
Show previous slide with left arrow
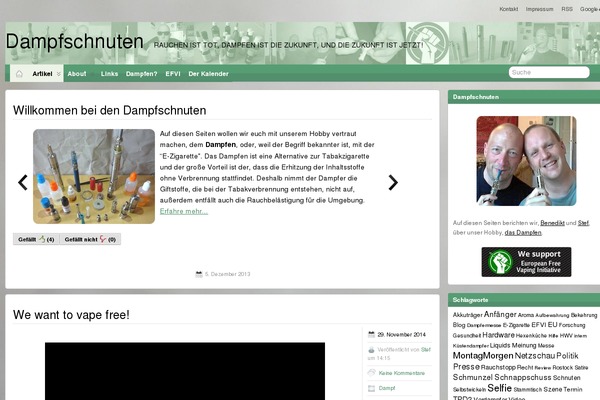coord(23,182)
